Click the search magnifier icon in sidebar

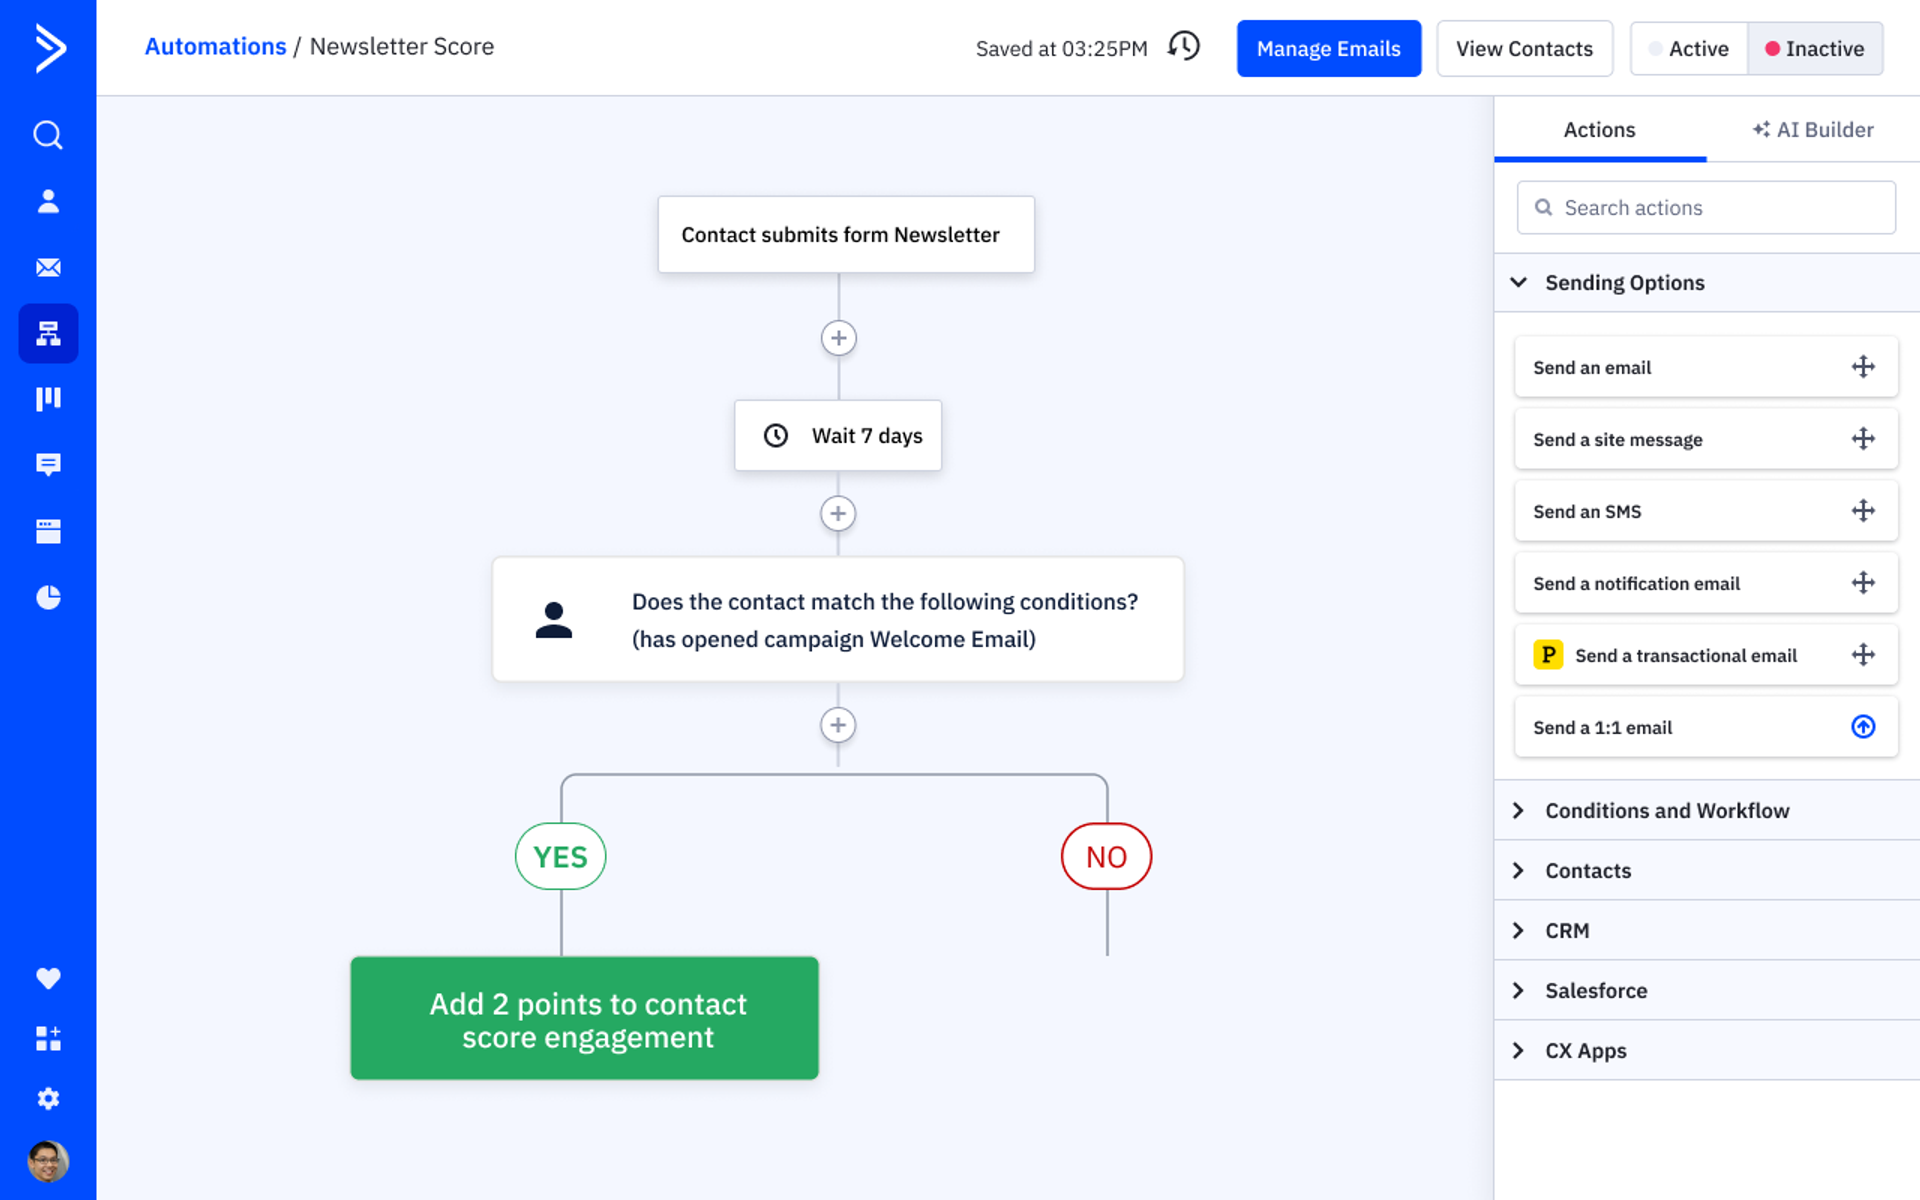coord(48,135)
